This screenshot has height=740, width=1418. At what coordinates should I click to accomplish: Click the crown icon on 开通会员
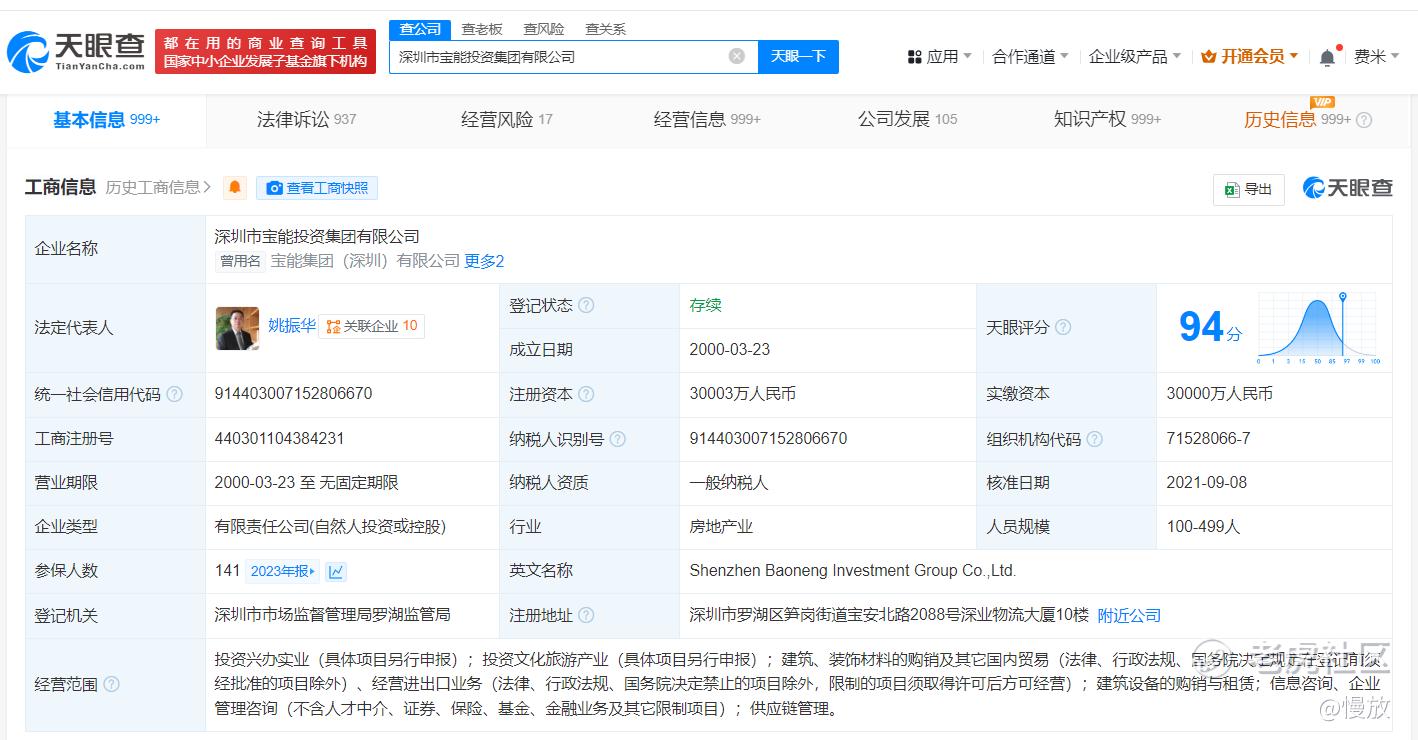(x=1208, y=57)
